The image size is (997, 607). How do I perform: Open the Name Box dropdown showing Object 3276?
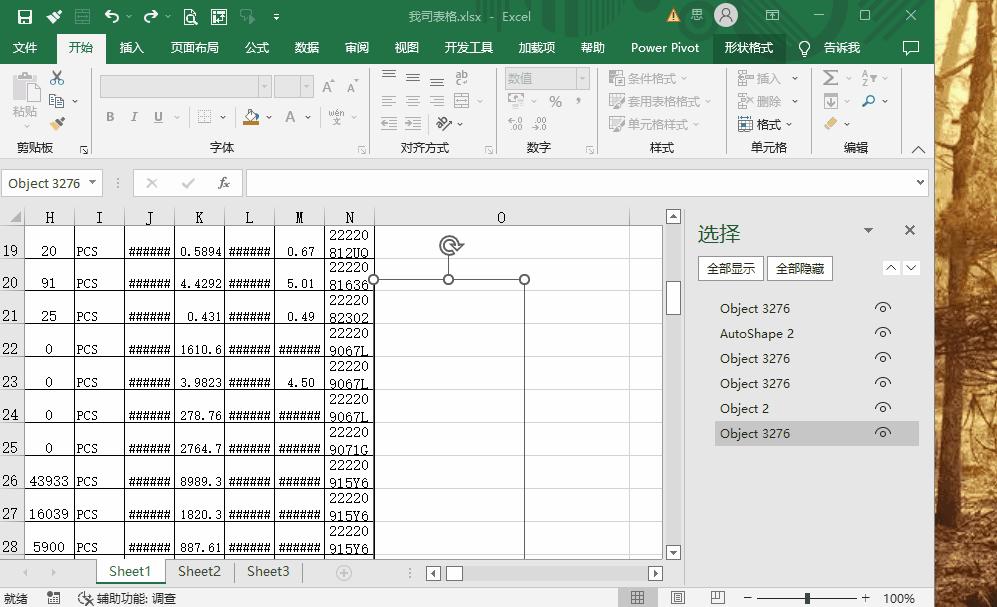(94, 183)
